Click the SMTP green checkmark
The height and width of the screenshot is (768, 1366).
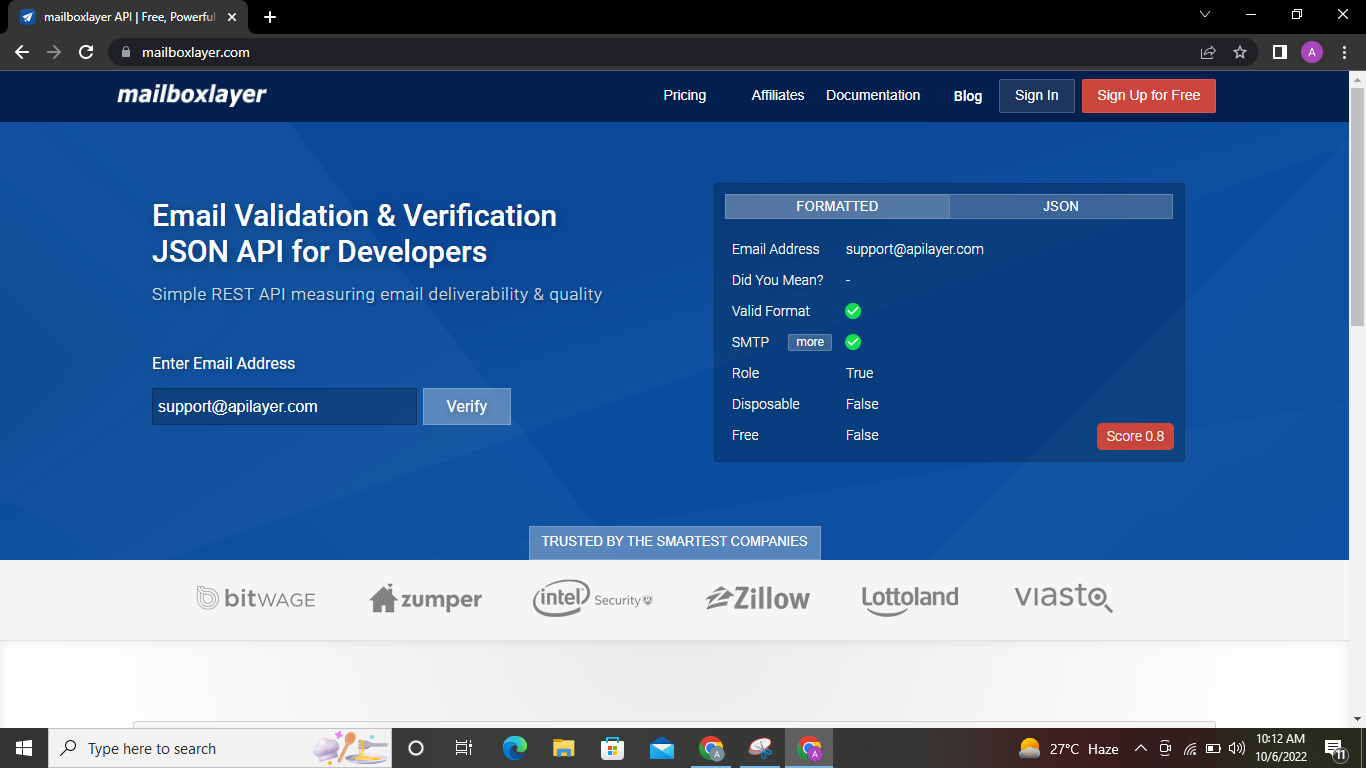pos(853,342)
